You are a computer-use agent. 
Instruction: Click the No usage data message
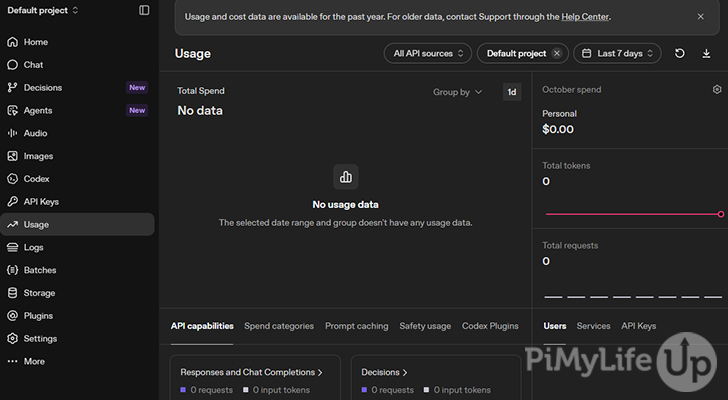[x=345, y=205]
